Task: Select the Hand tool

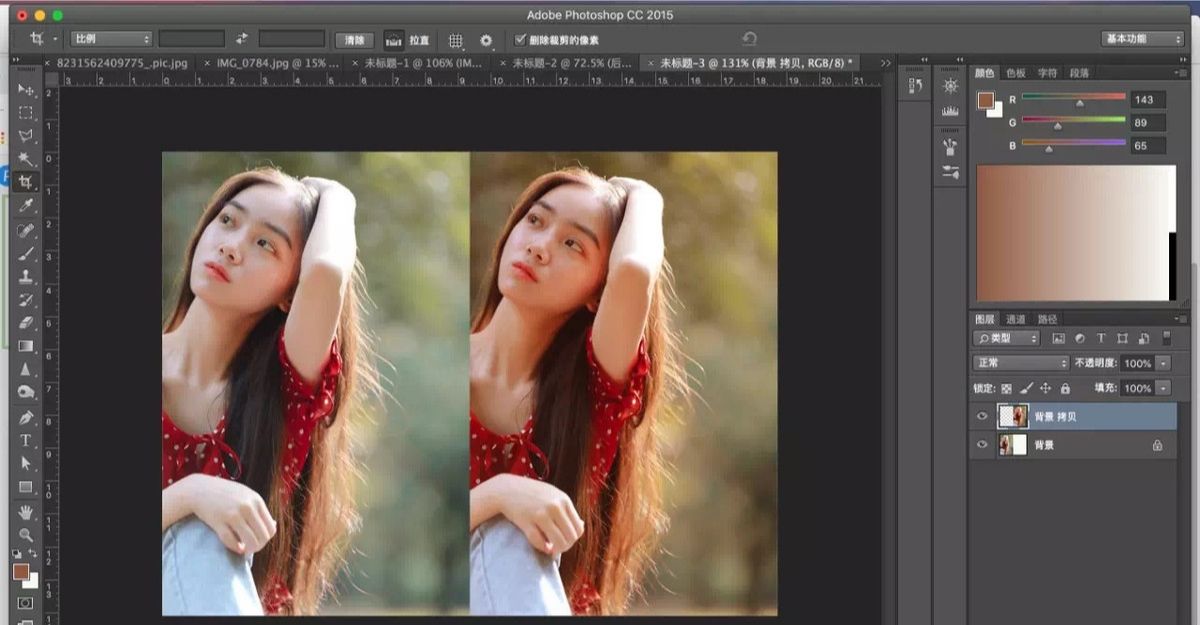Action: coord(26,512)
